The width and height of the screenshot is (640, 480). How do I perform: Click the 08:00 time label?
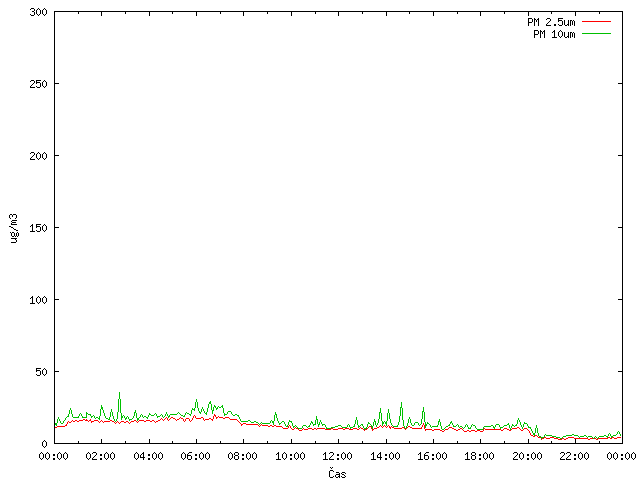point(243,456)
